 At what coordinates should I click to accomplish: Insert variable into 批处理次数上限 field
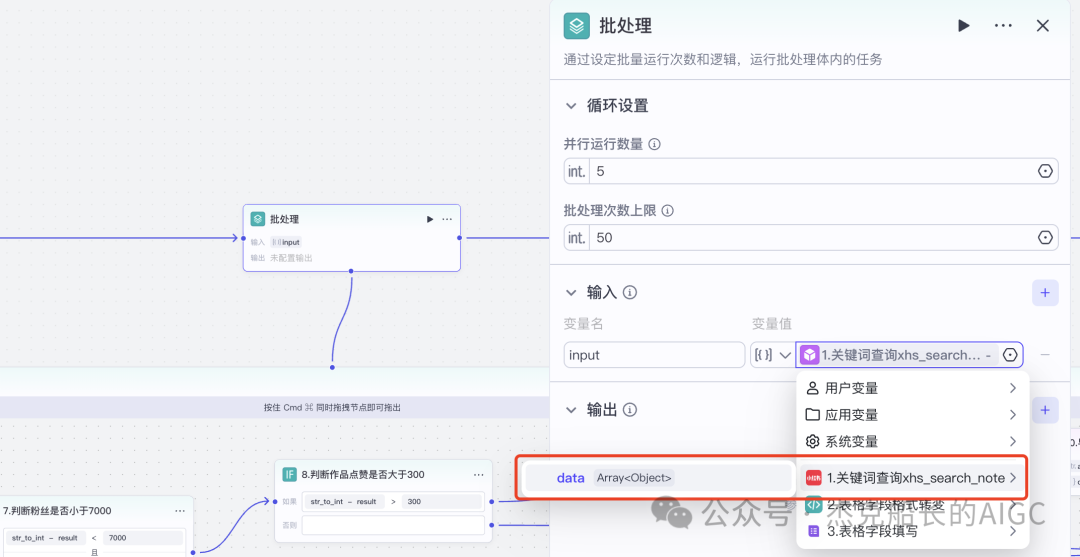click(1046, 238)
